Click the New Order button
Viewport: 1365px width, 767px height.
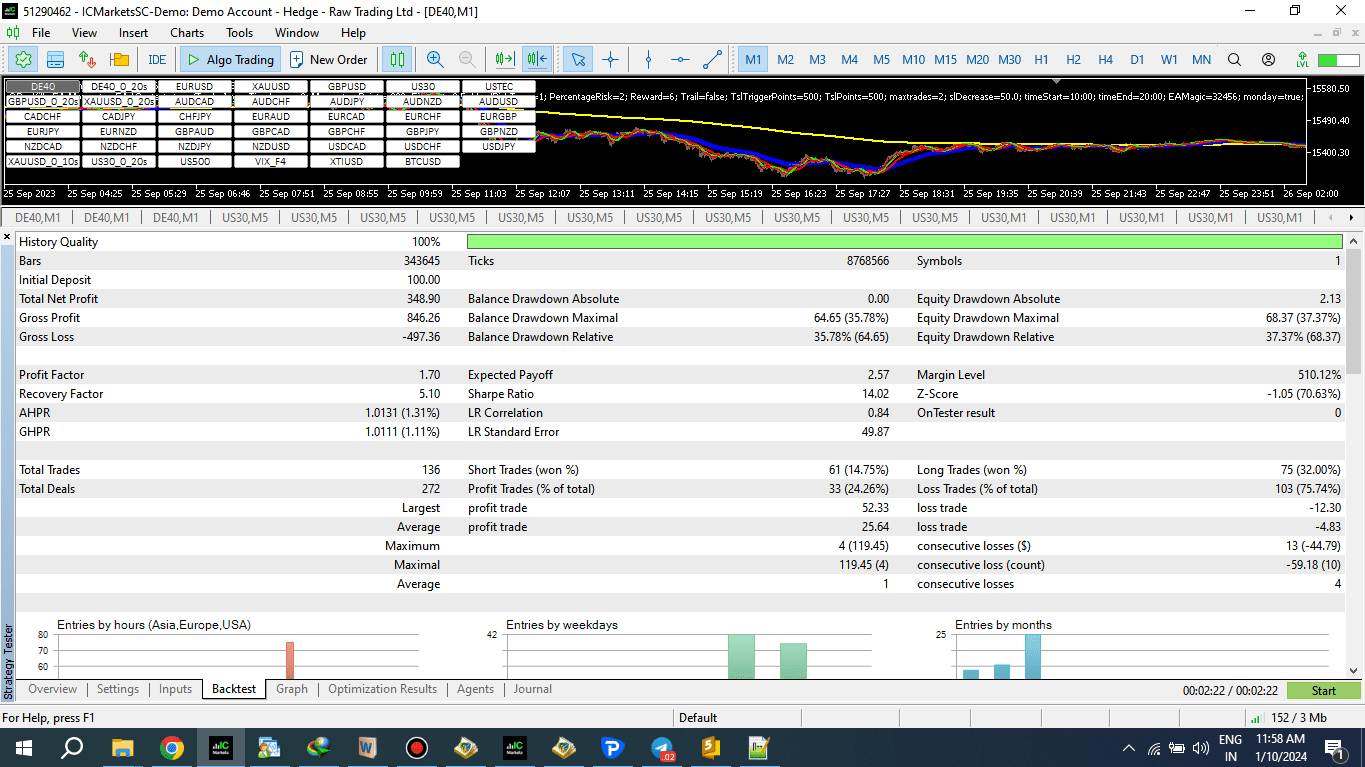(330, 59)
